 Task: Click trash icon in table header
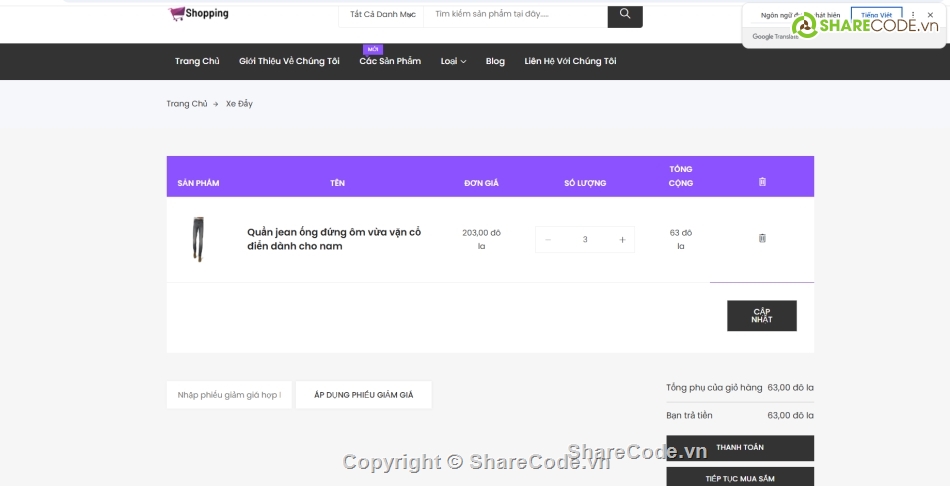tap(762, 181)
